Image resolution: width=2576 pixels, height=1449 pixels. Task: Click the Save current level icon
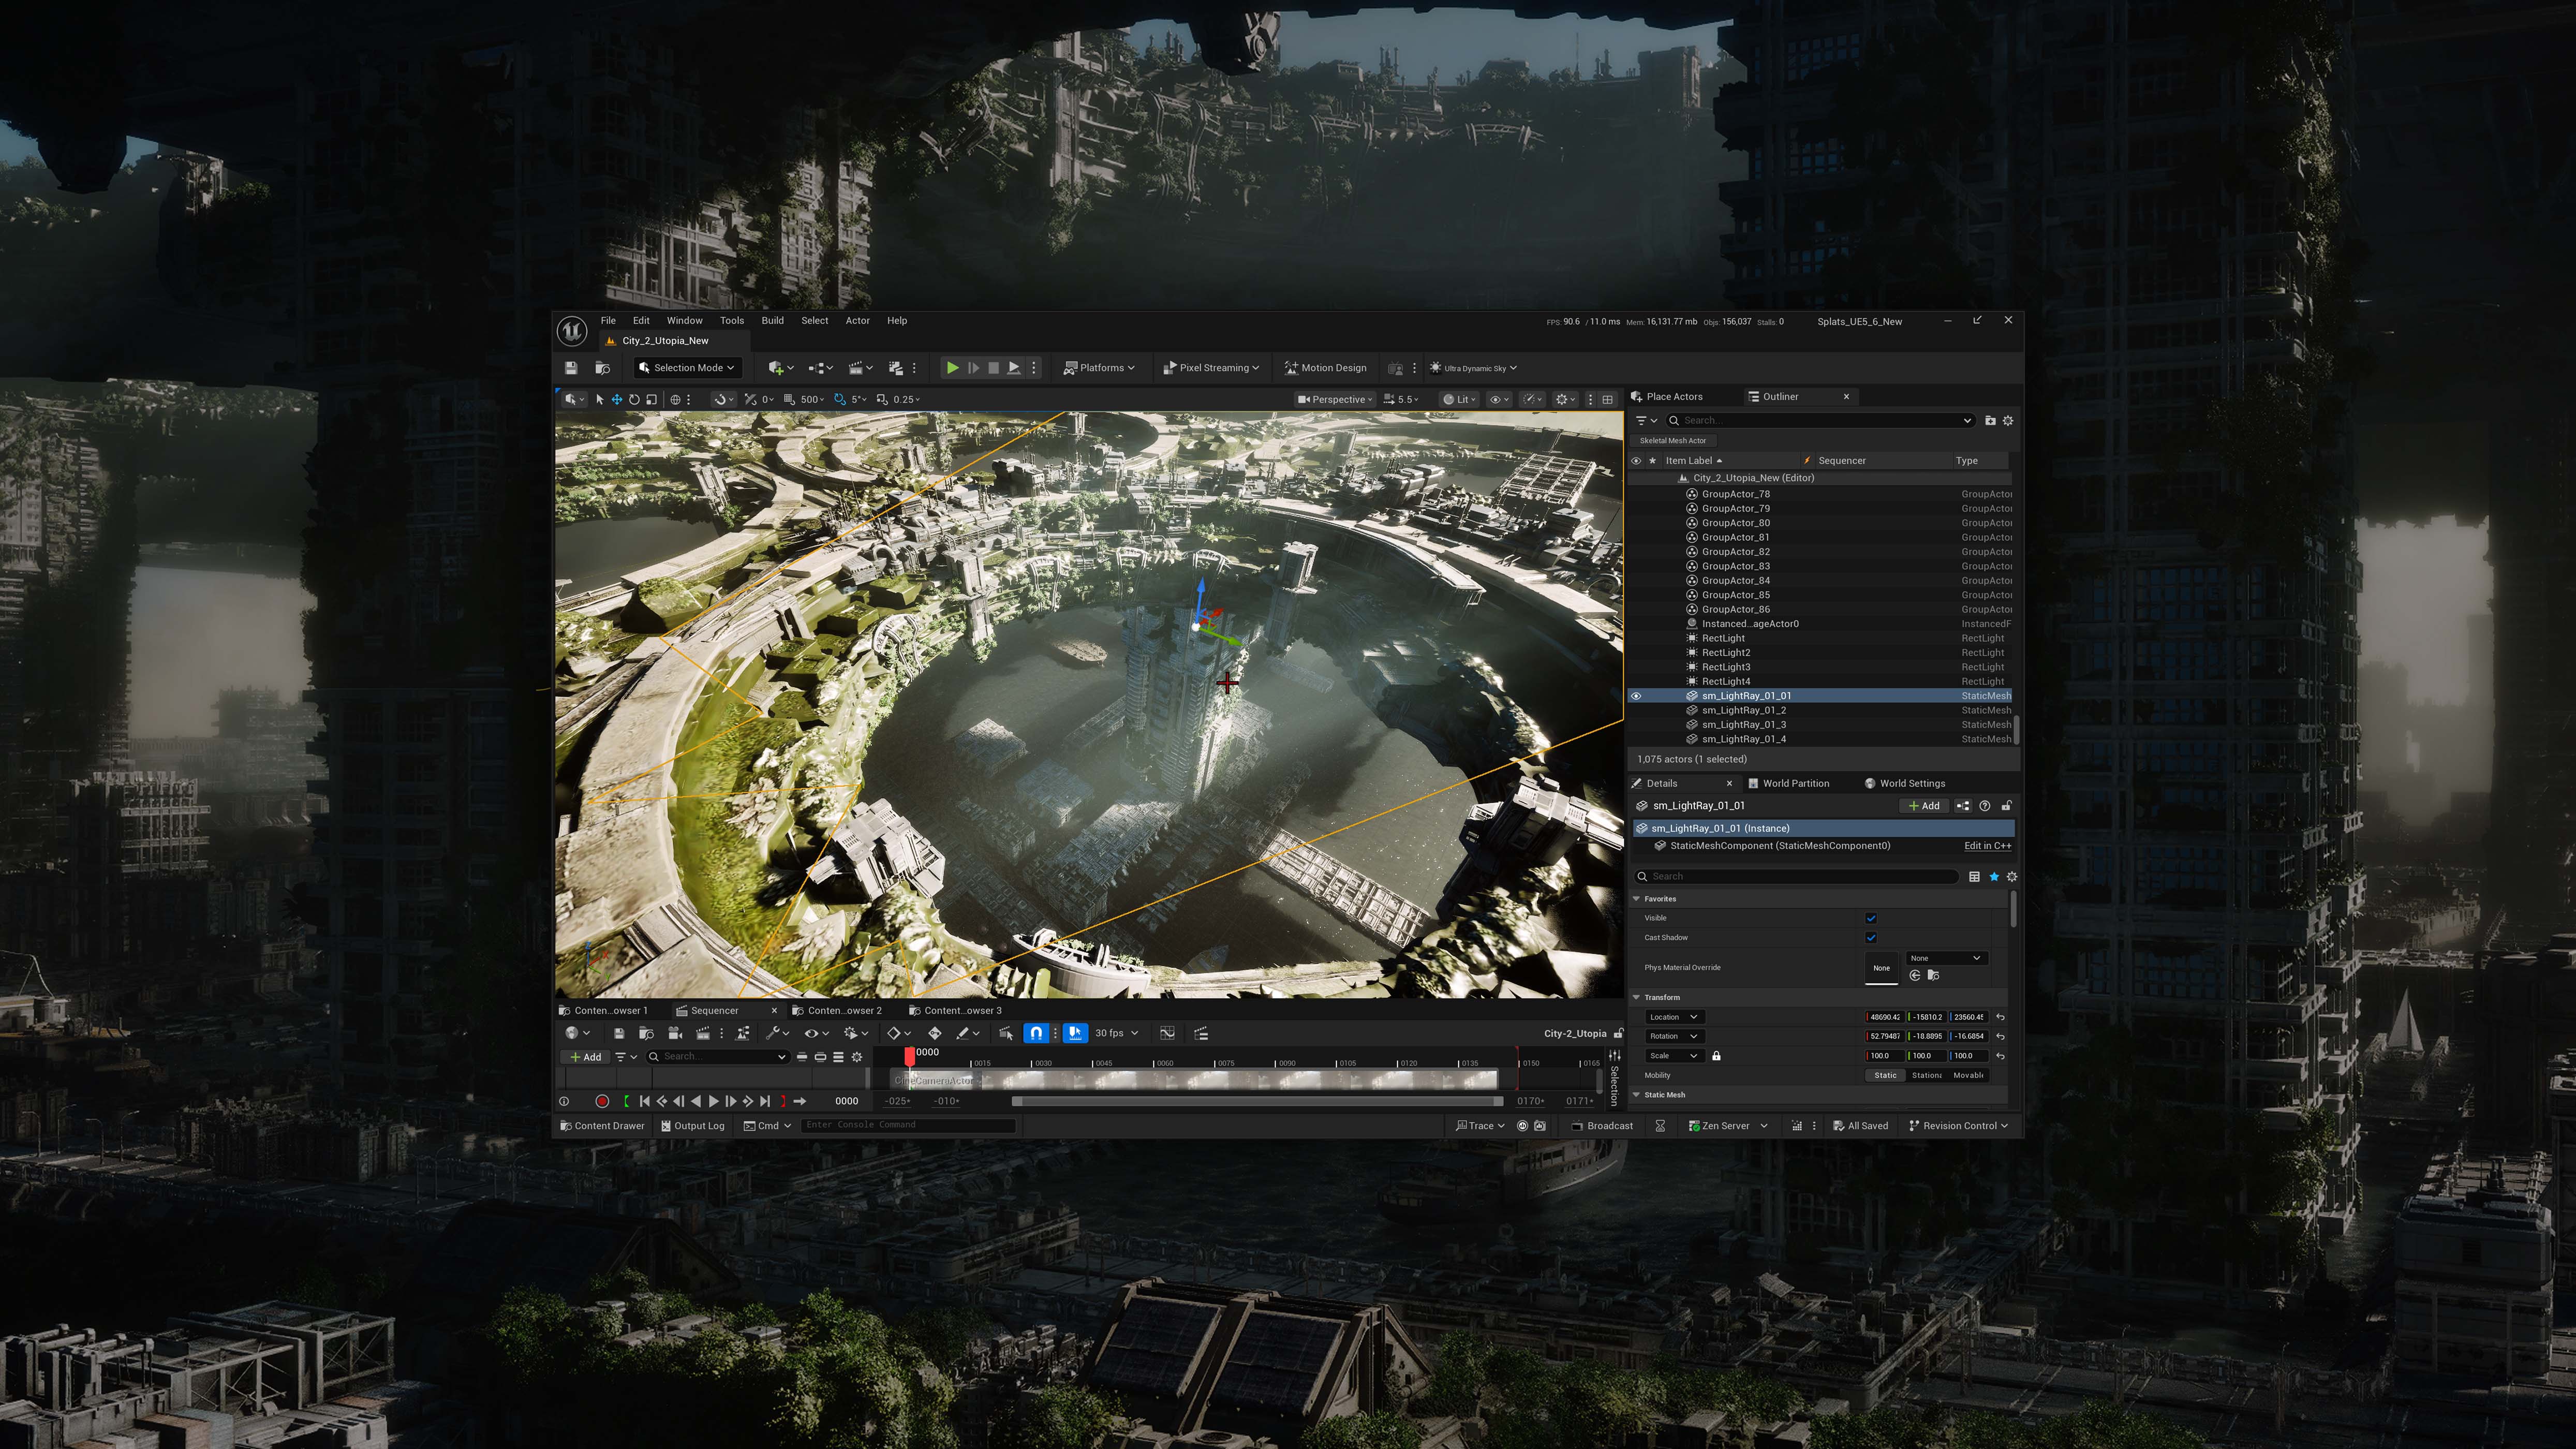click(x=571, y=368)
